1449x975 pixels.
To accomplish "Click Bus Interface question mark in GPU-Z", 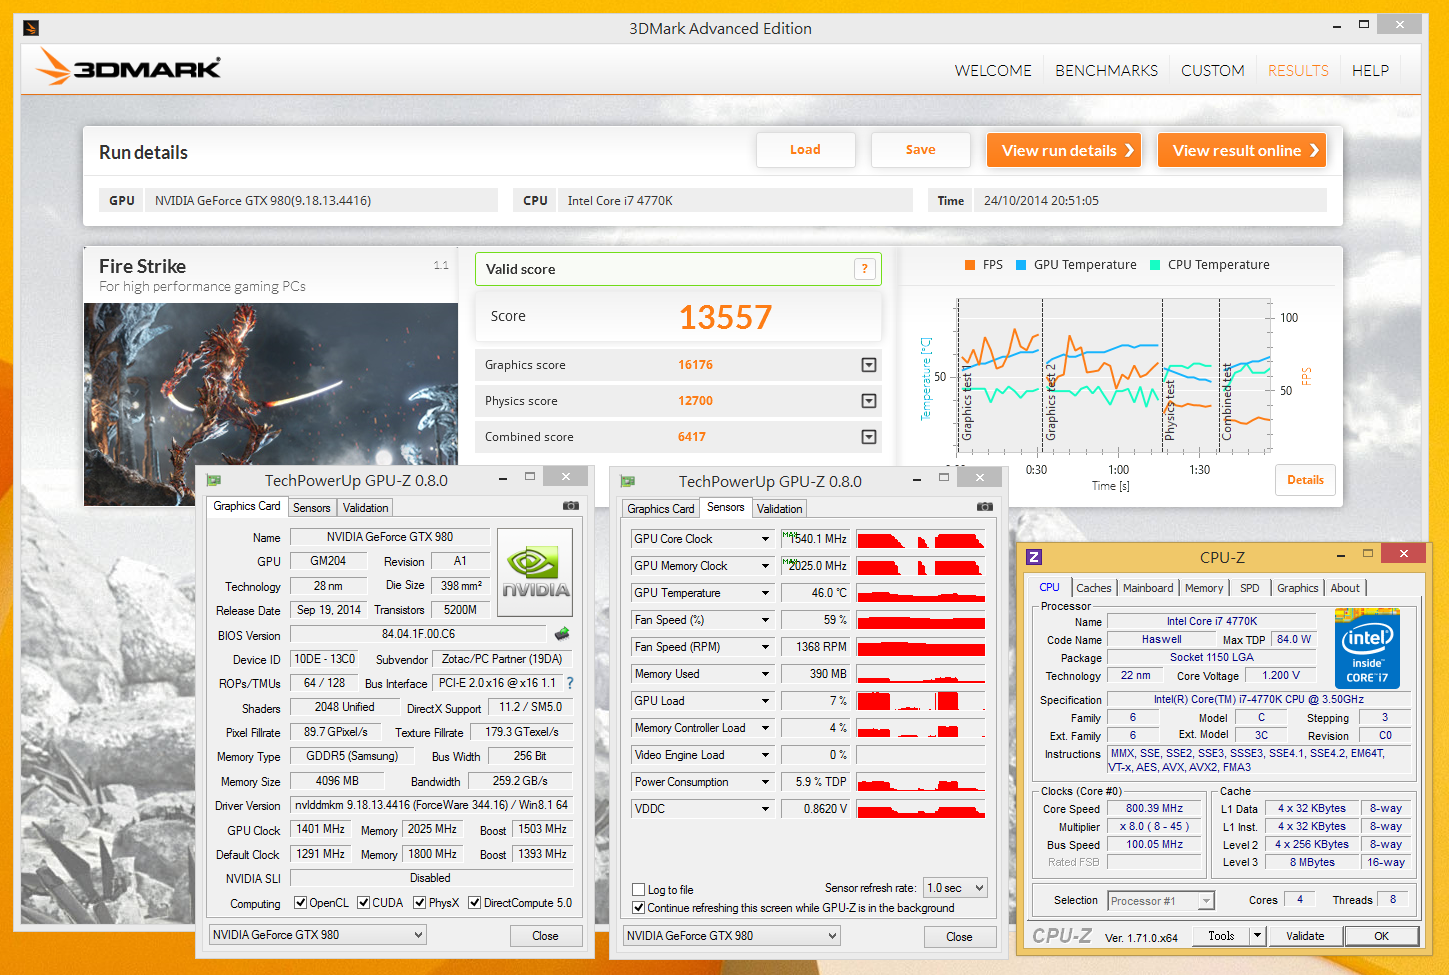I will (570, 683).
